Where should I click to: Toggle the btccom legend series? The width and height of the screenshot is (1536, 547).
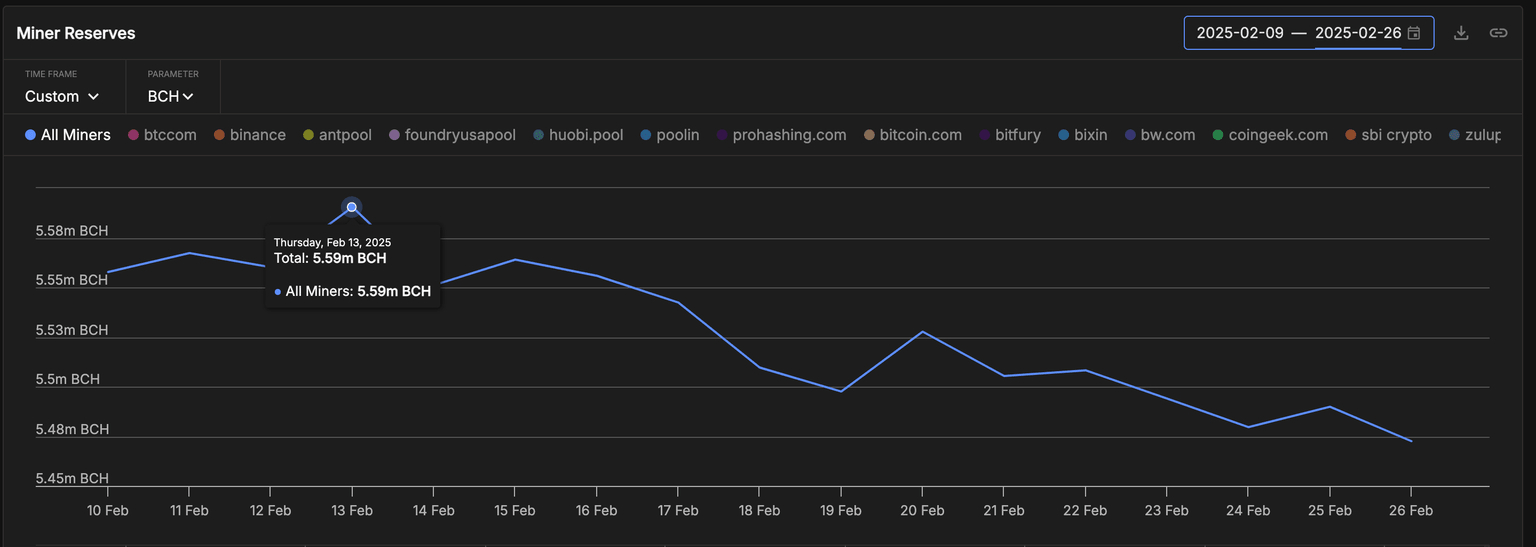pyautogui.click(x=162, y=135)
